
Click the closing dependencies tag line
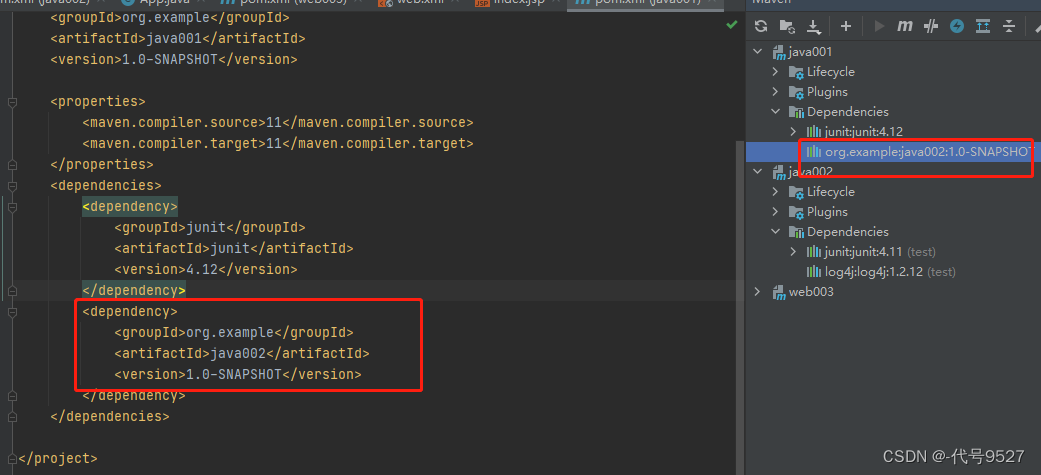[110, 417]
